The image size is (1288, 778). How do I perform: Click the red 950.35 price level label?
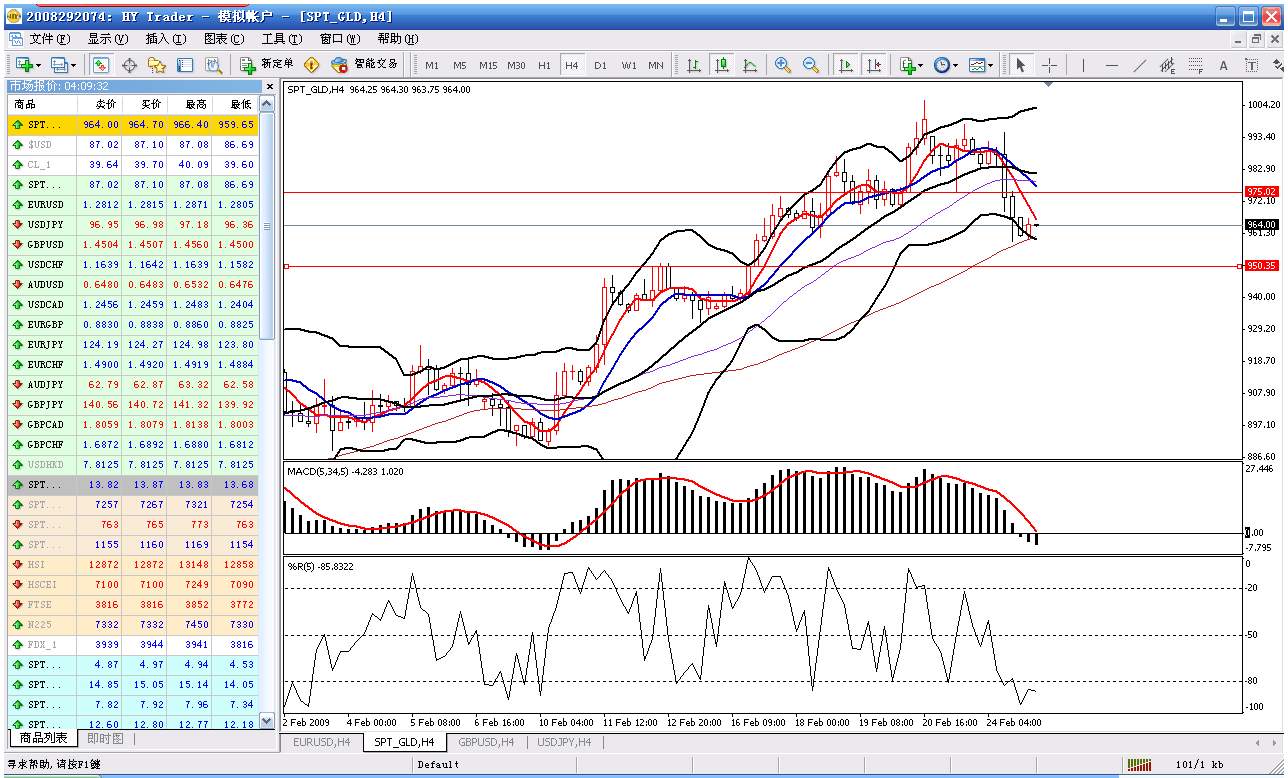point(1261,266)
